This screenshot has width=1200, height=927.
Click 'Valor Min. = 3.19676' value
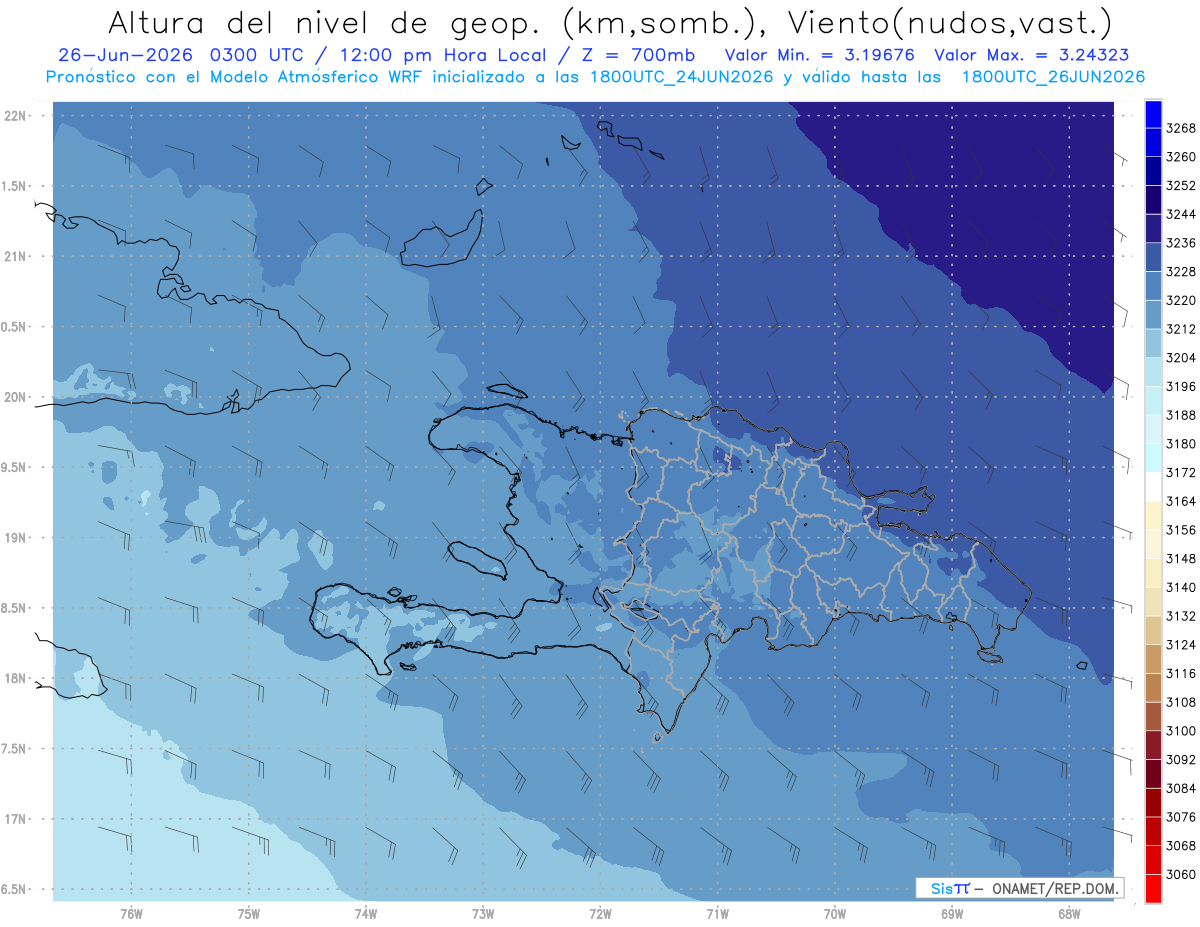pyautogui.click(x=818, y=56)
